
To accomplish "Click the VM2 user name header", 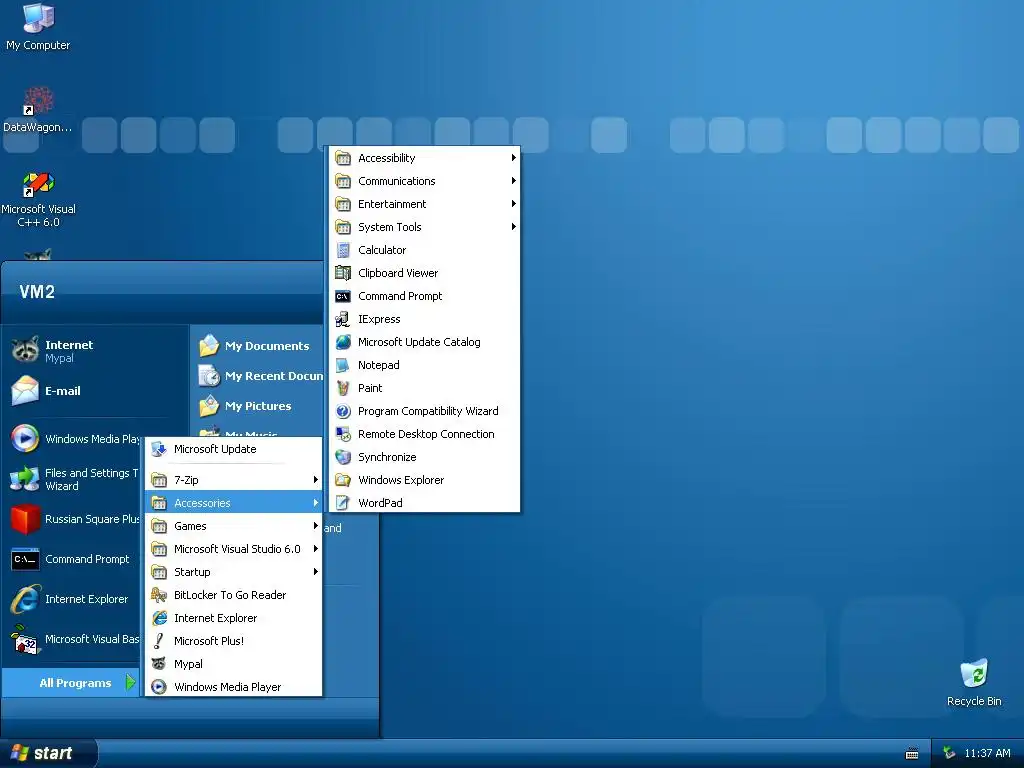I will 37,291.
